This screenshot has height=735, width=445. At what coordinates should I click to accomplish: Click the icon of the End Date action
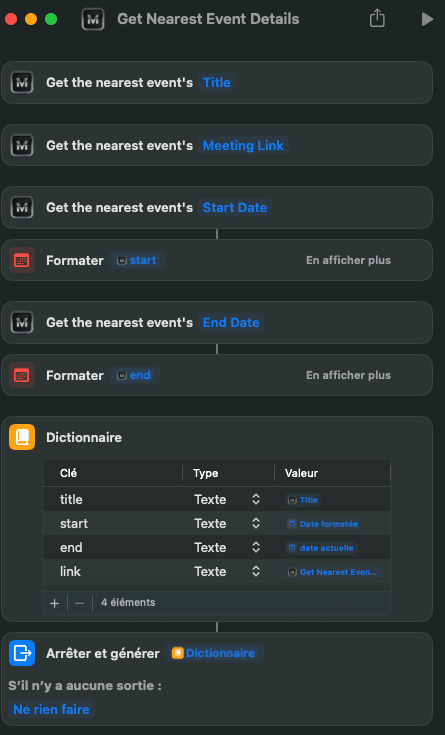click(22, 322)
